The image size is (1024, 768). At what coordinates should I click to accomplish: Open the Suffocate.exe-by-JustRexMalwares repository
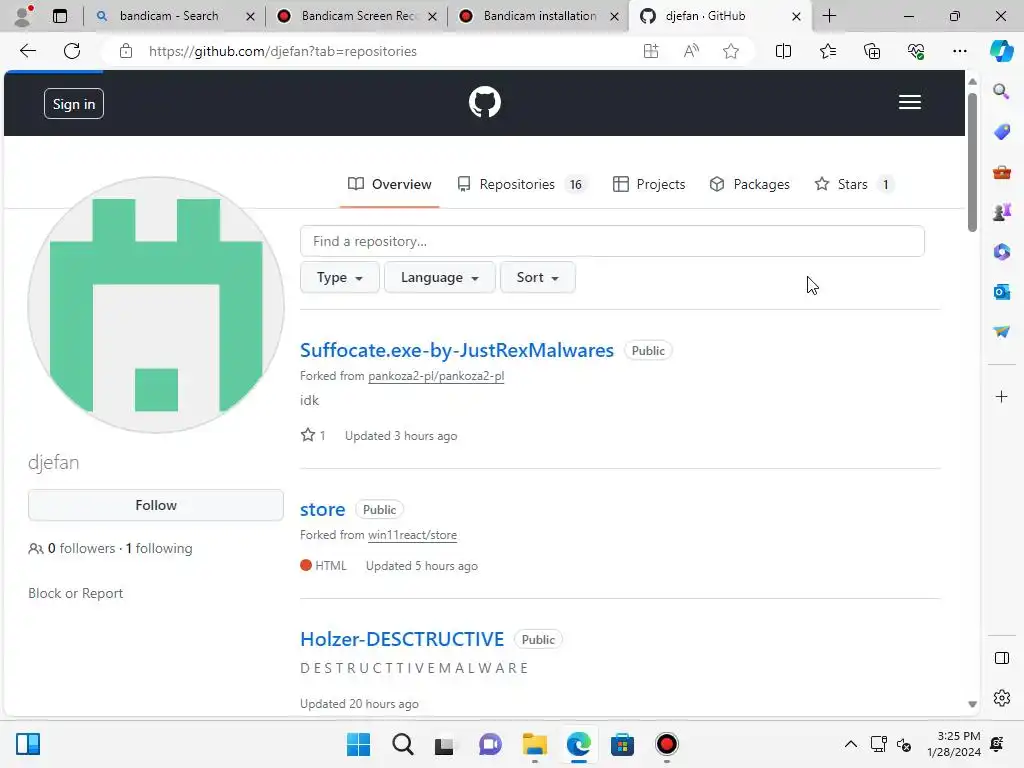click(456, 350)
